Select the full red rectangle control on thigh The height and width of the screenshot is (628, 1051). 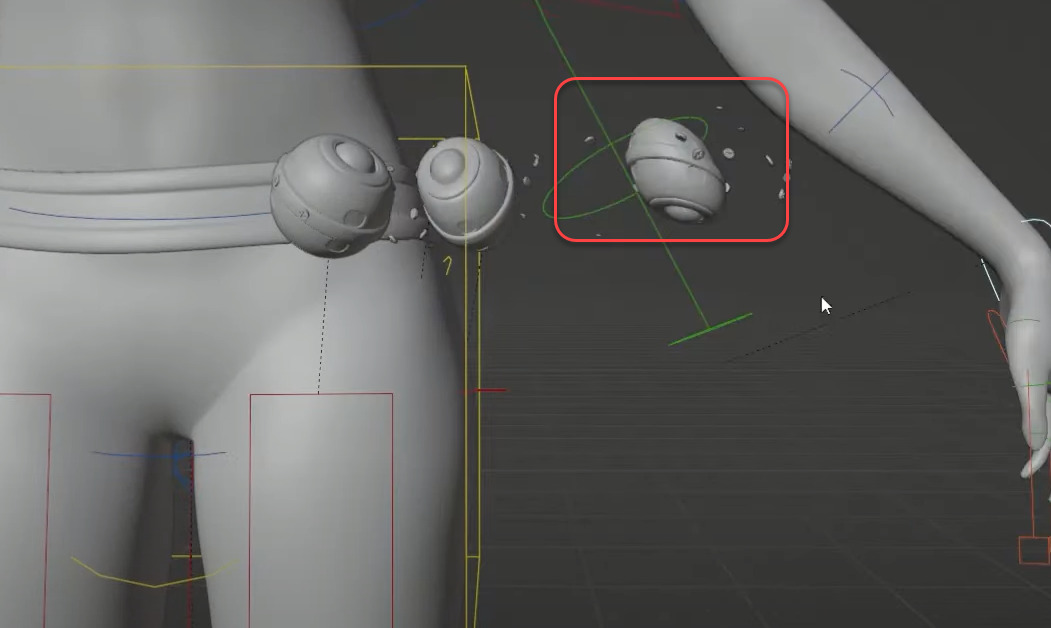(321, 394)
